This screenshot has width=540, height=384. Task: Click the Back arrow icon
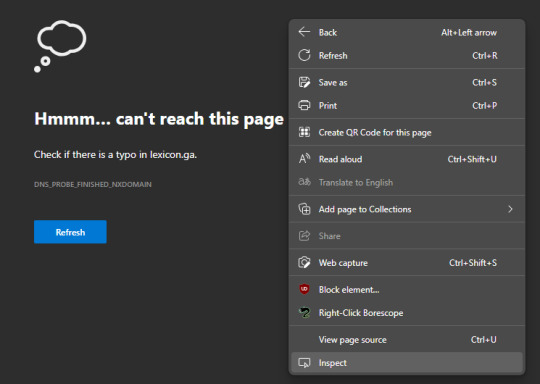(x=304, y=32)
